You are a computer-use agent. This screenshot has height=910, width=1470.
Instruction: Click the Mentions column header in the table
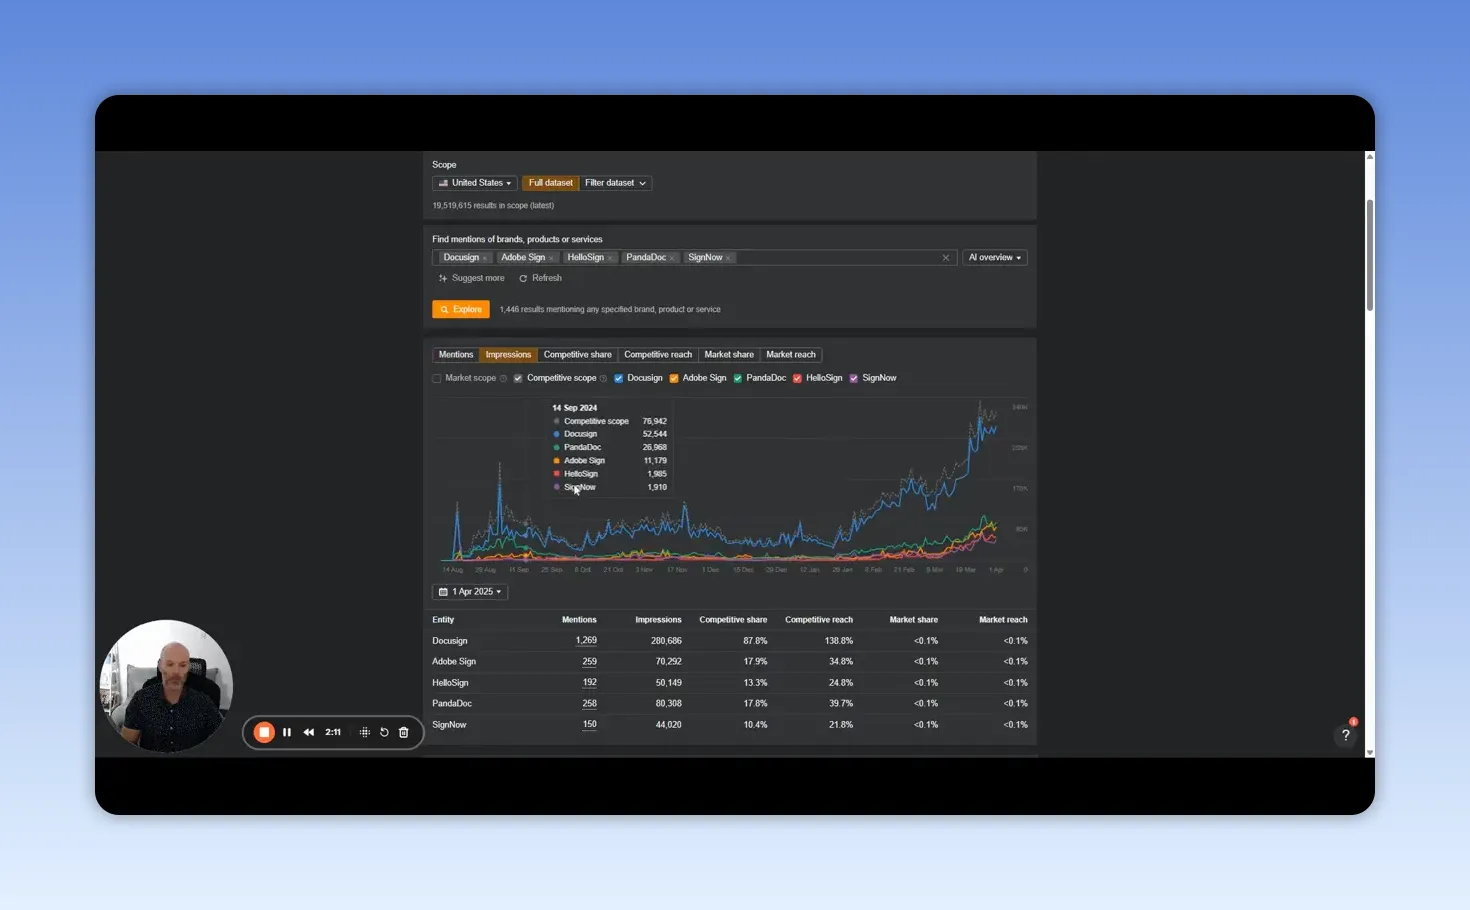pyautogui.click(x=579, y=620)
